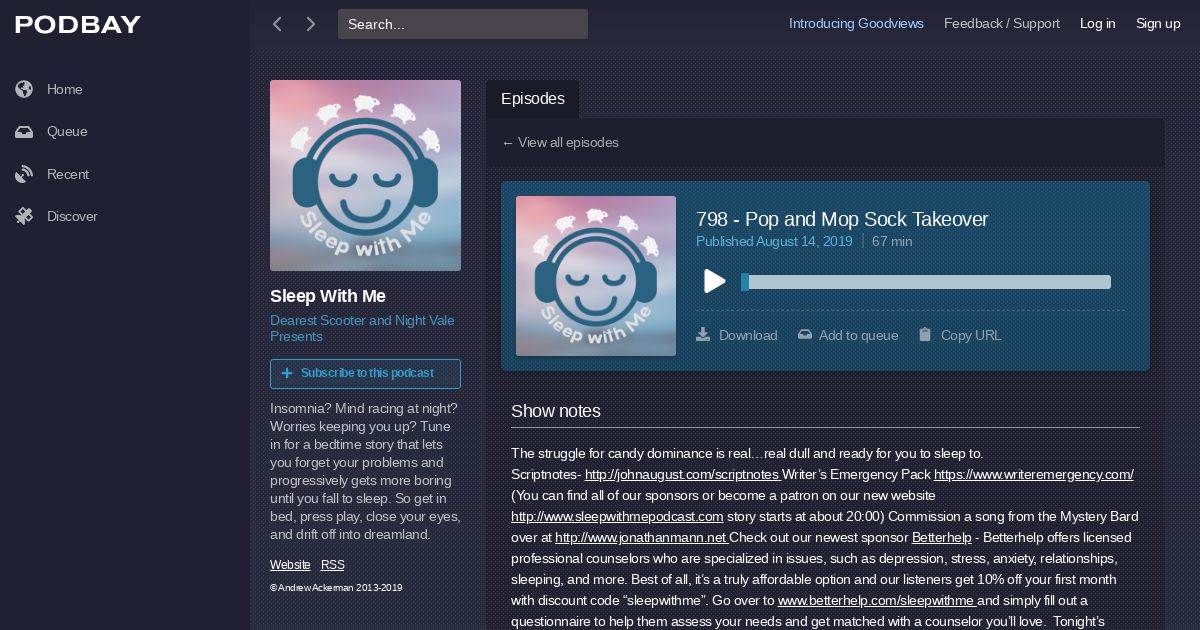Open the podcast Website link
Viewport: 1200px width, 630px height.
(290, 565)
